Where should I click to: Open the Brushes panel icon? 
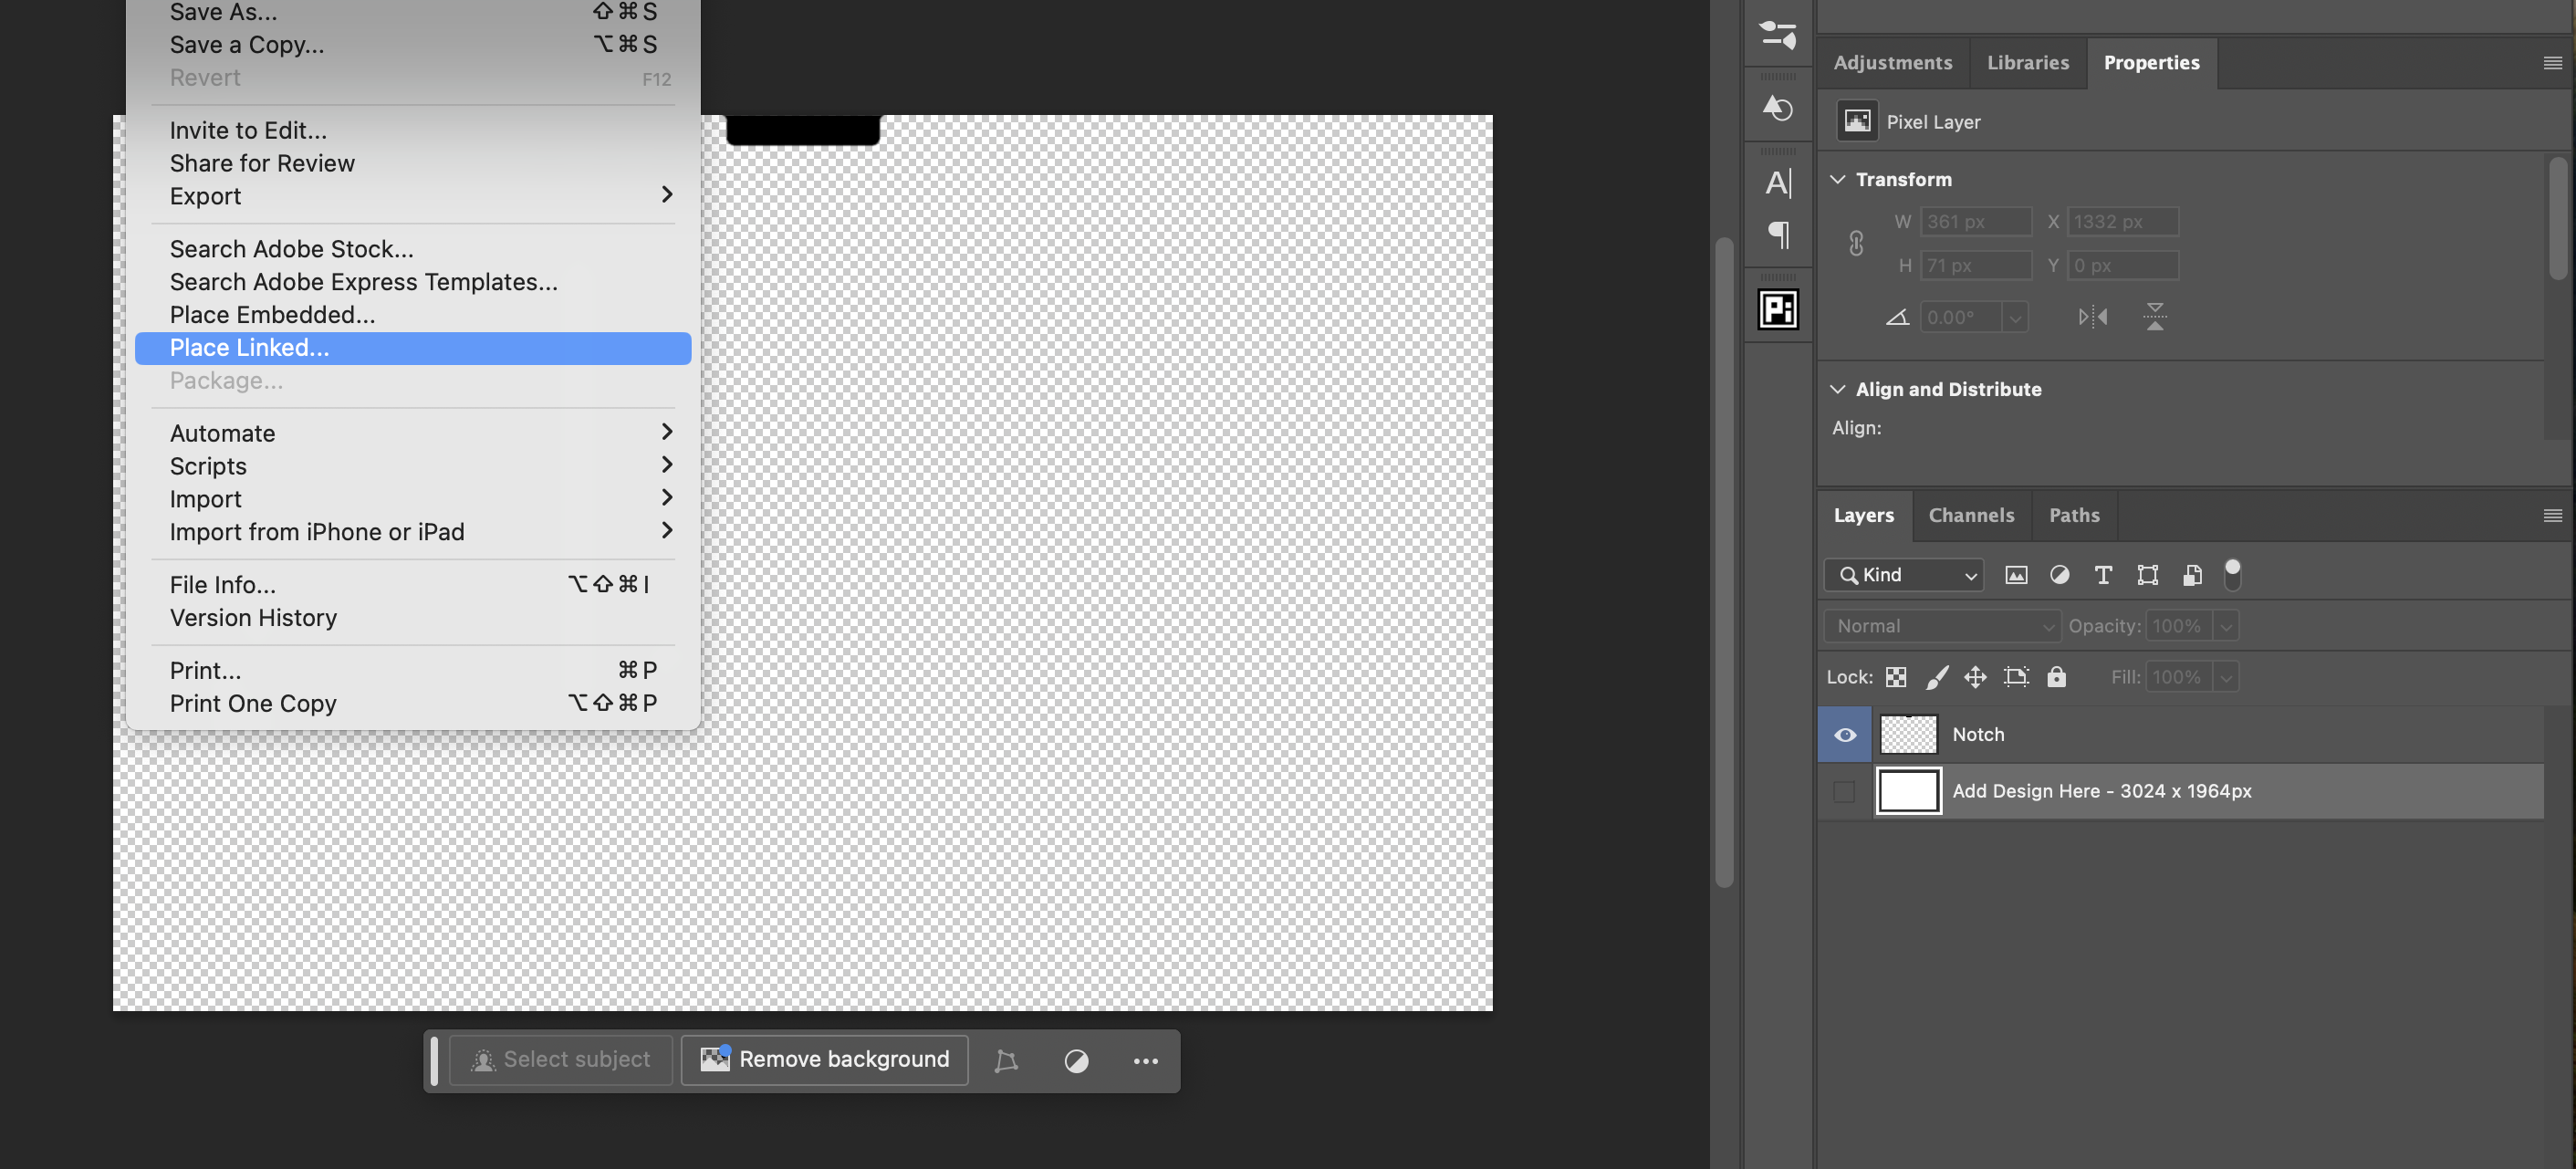(1778, 37)
